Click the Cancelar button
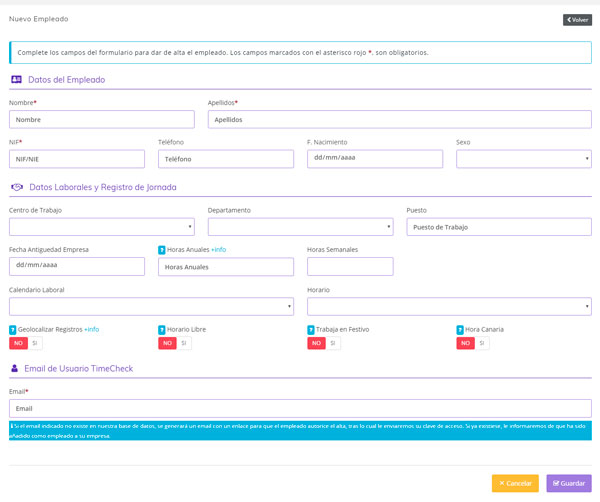 click(515, 483)
